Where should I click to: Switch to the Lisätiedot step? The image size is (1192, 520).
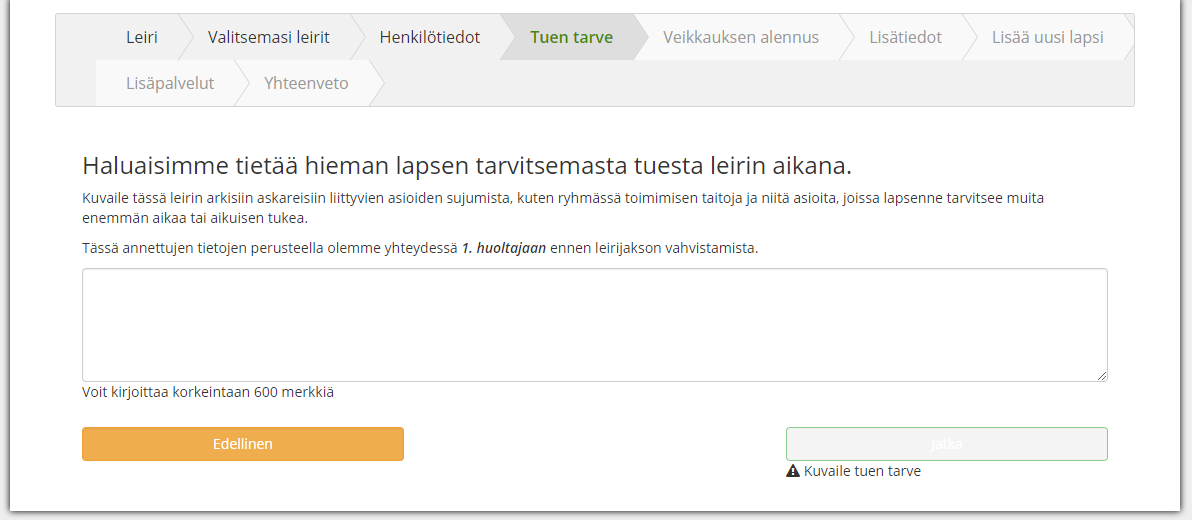pos(905,37)
